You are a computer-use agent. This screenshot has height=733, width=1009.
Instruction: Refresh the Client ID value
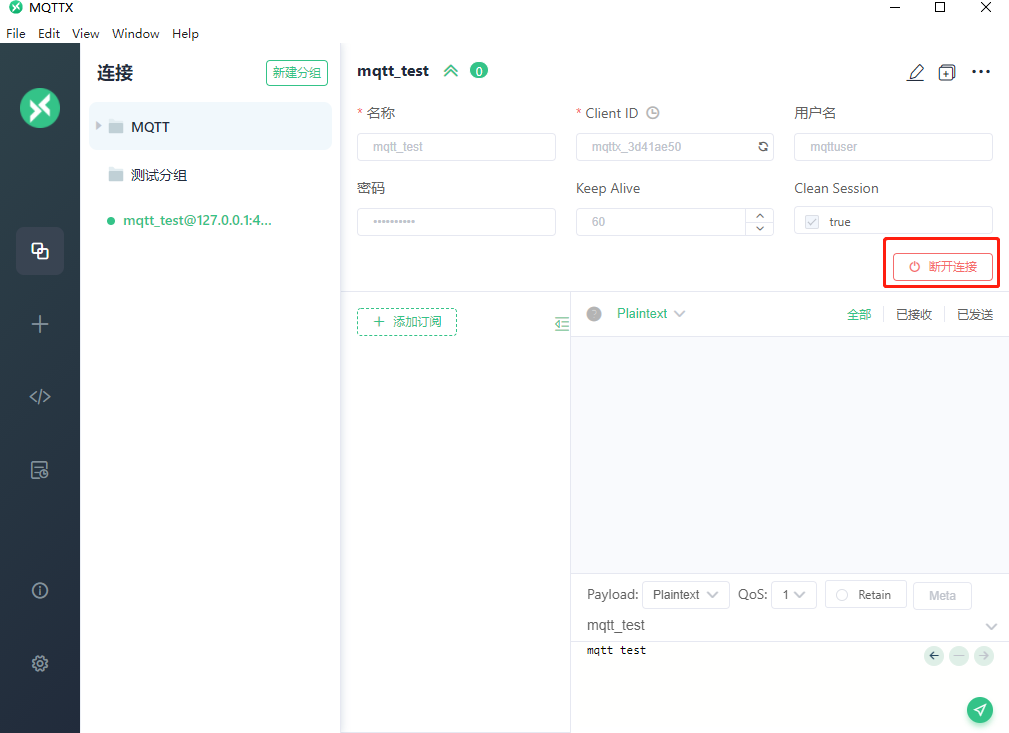pos(763,146)
